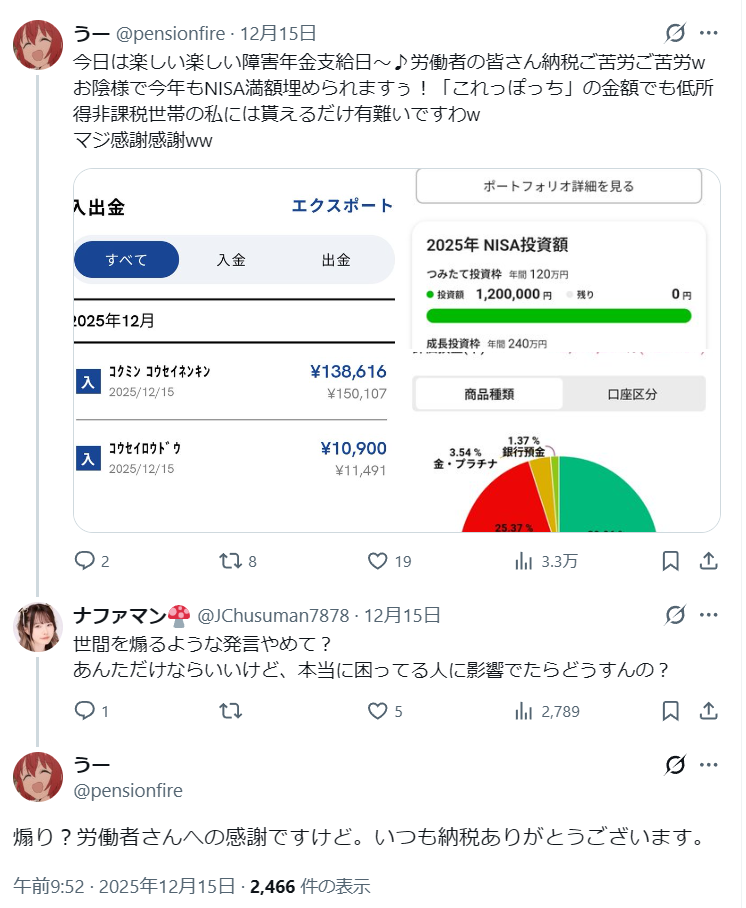Click the エクスポート link in the image

[342, 206]
